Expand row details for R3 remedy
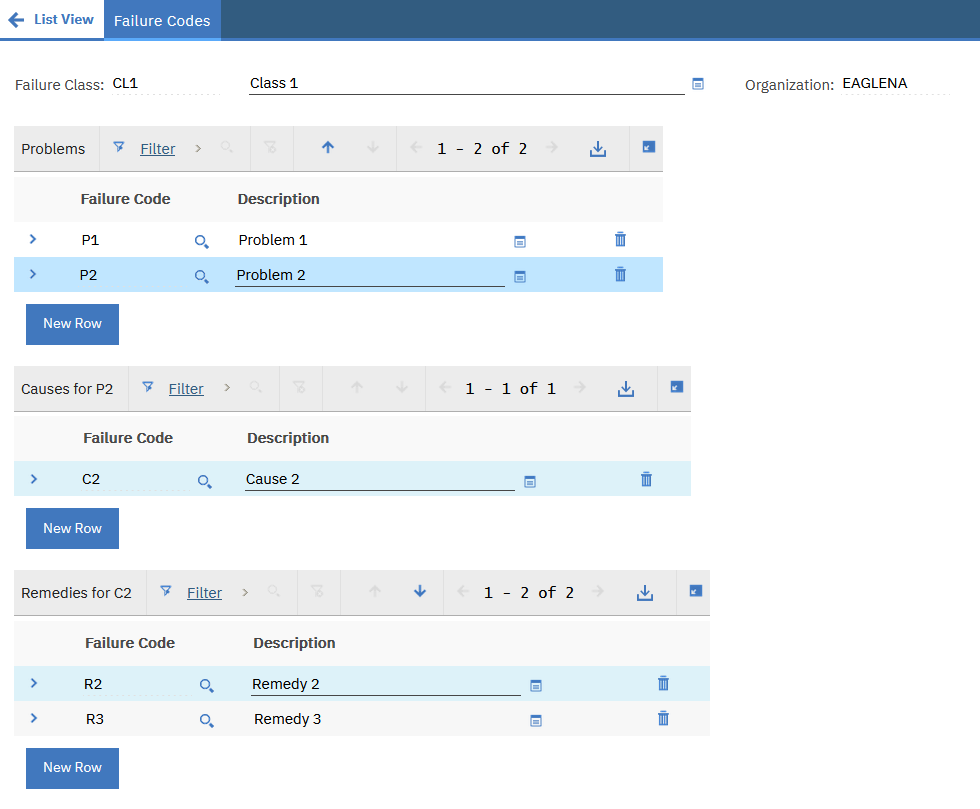 [33, 718]
